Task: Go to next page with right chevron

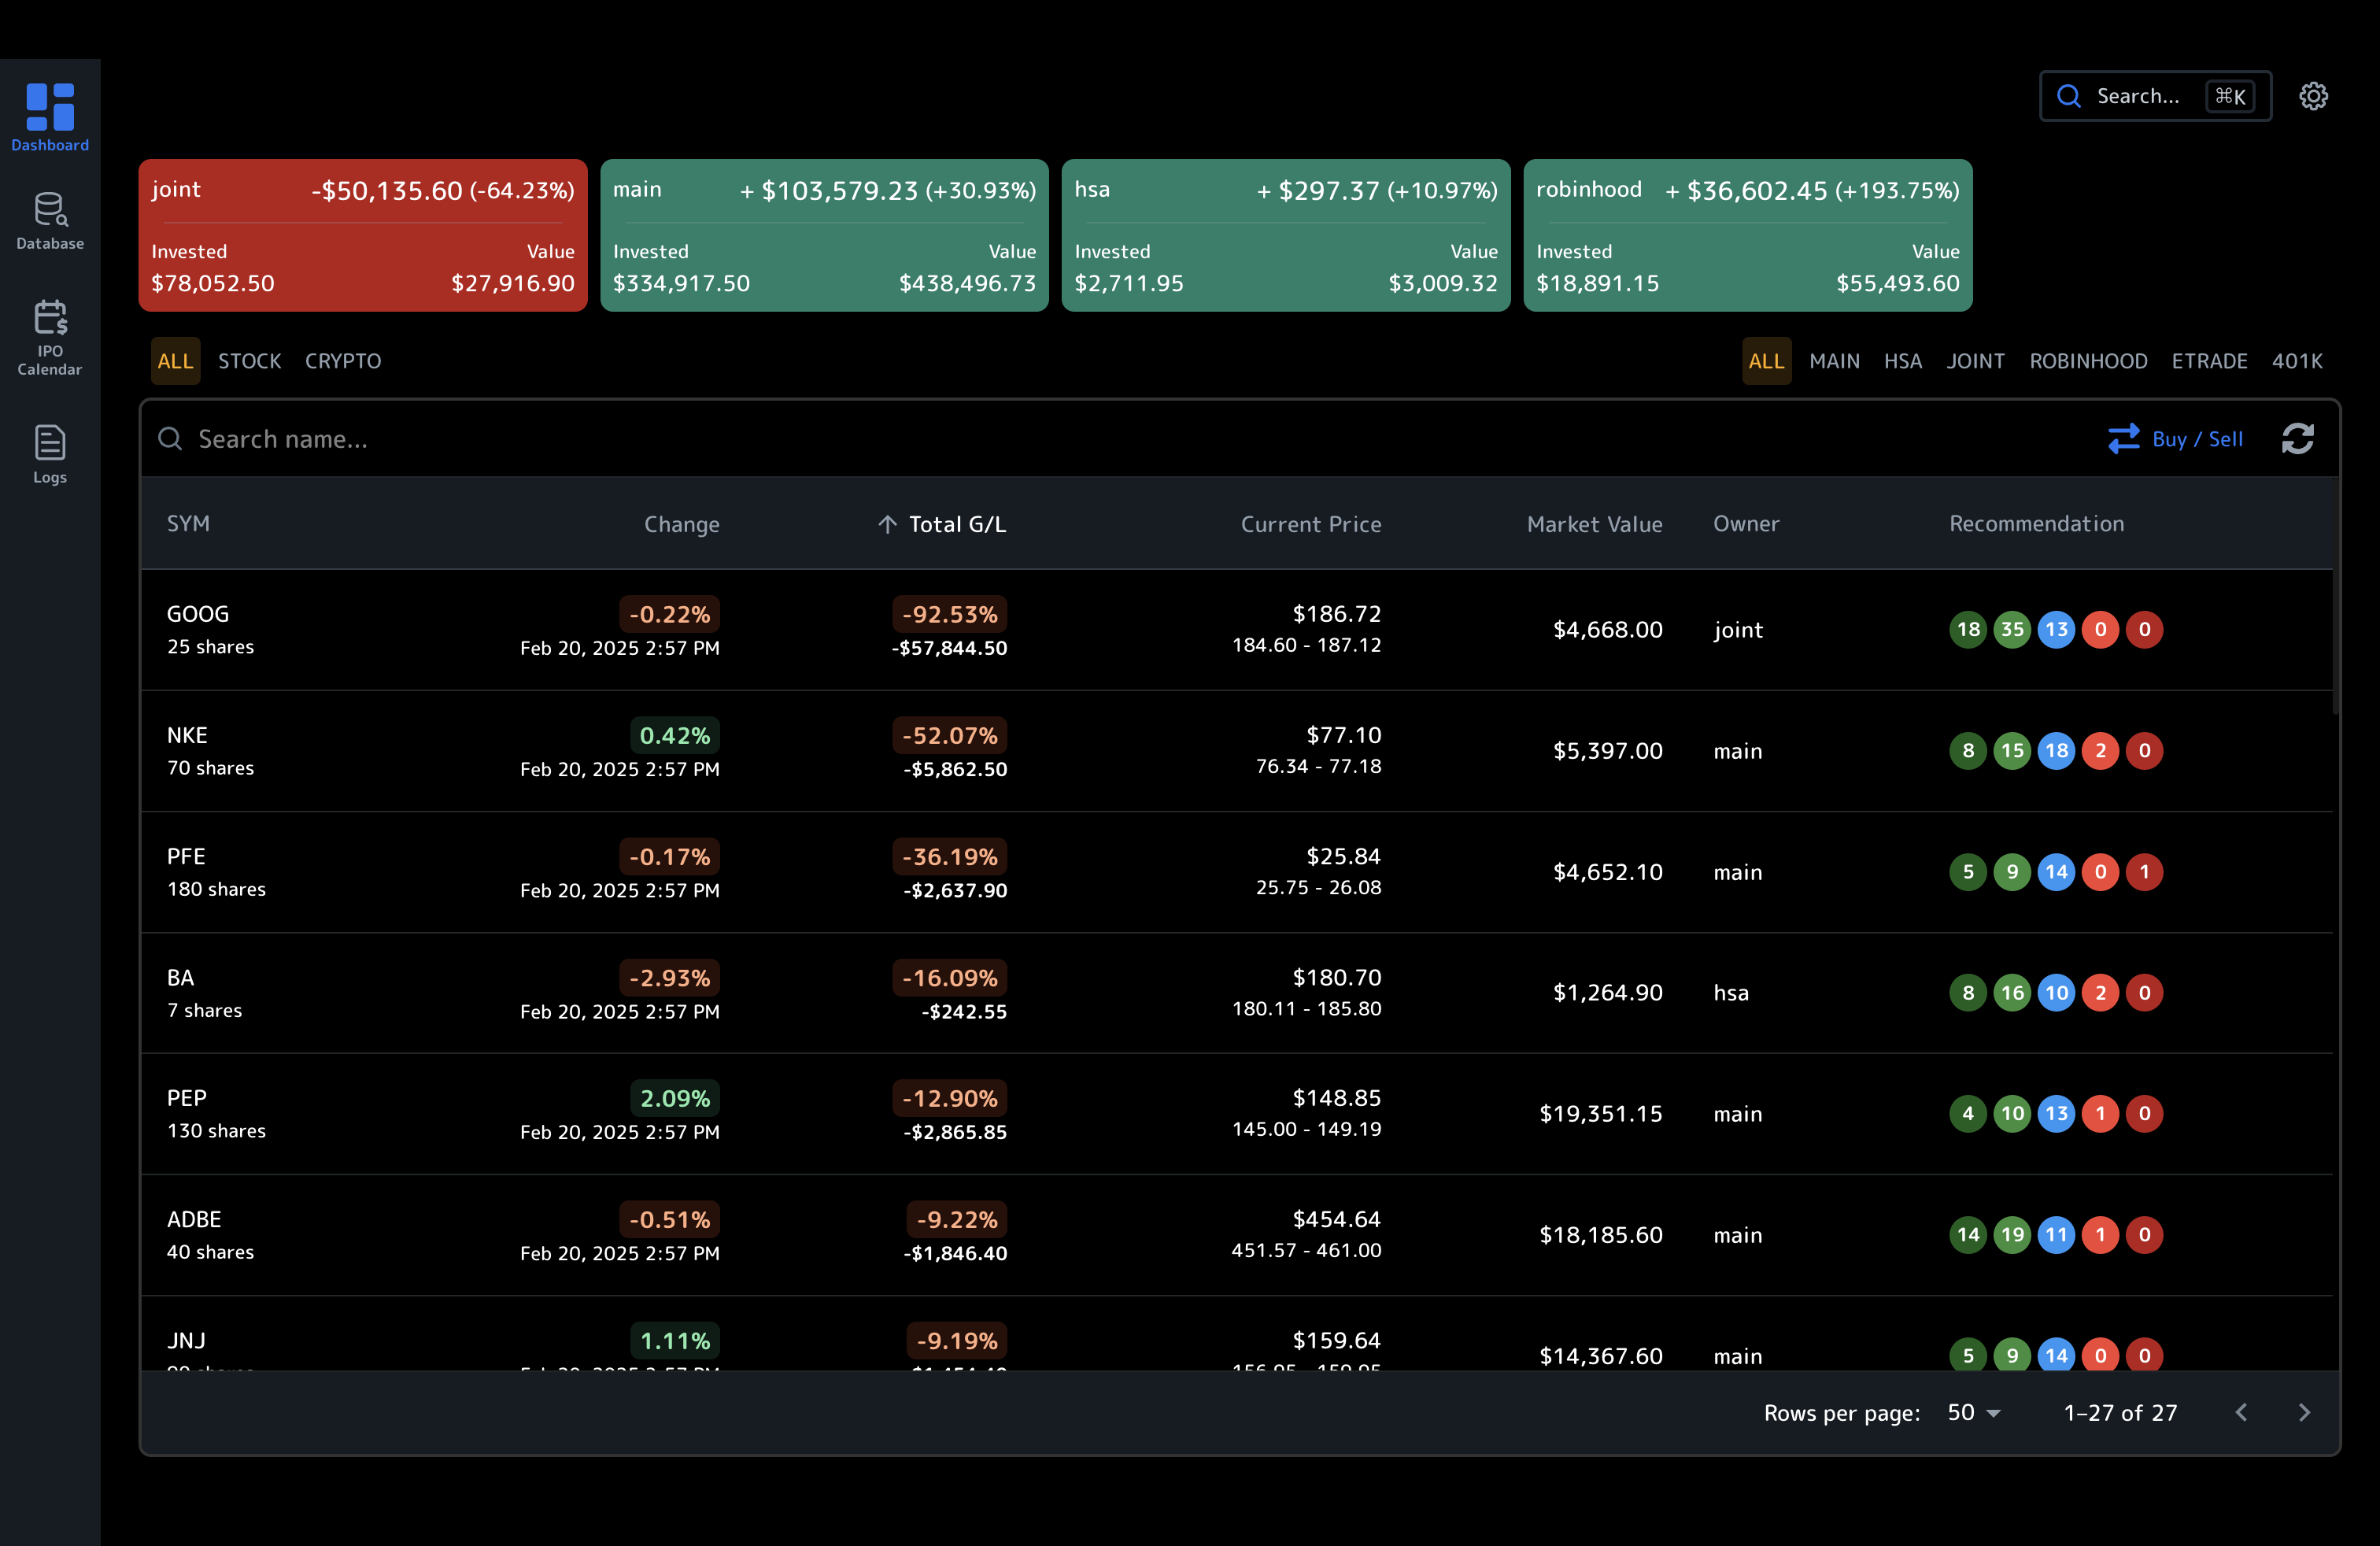Action: 2306,1413
